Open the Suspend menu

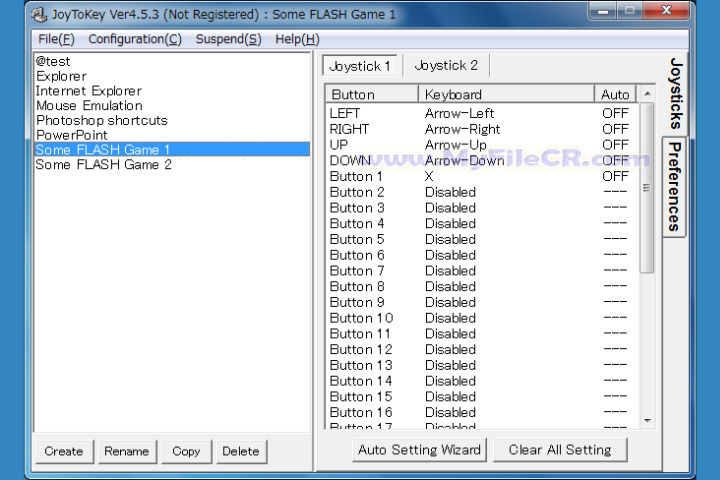tap(228, 40)
